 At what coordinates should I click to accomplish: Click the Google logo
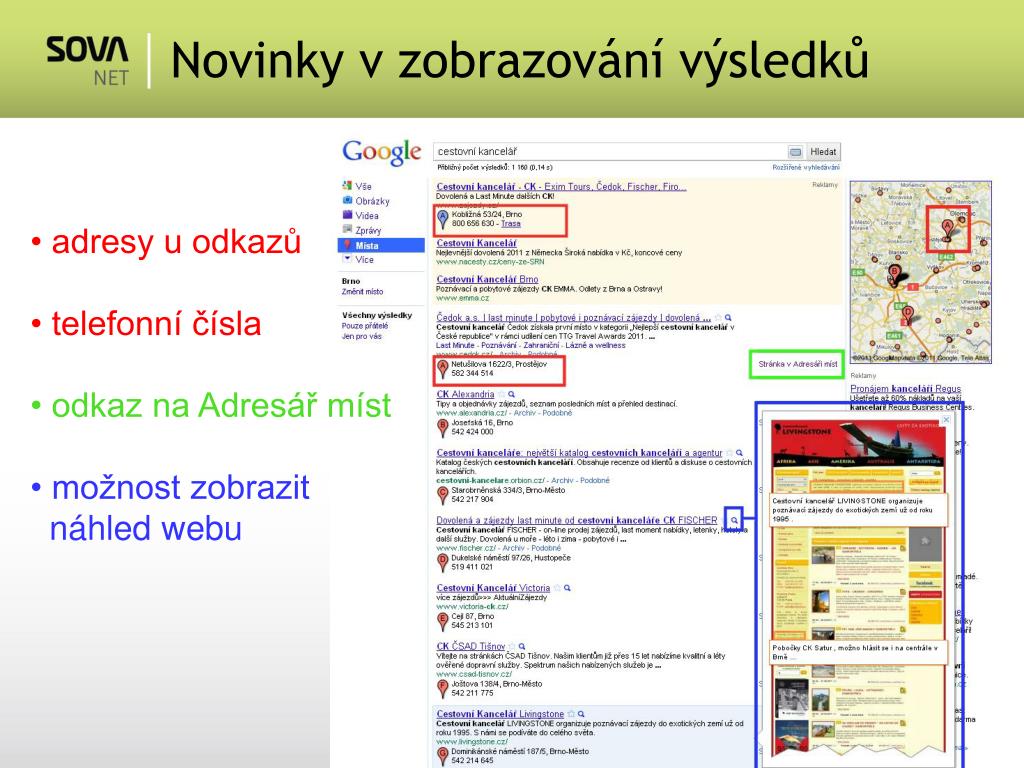pyautogui.click(x=382, y=152)
